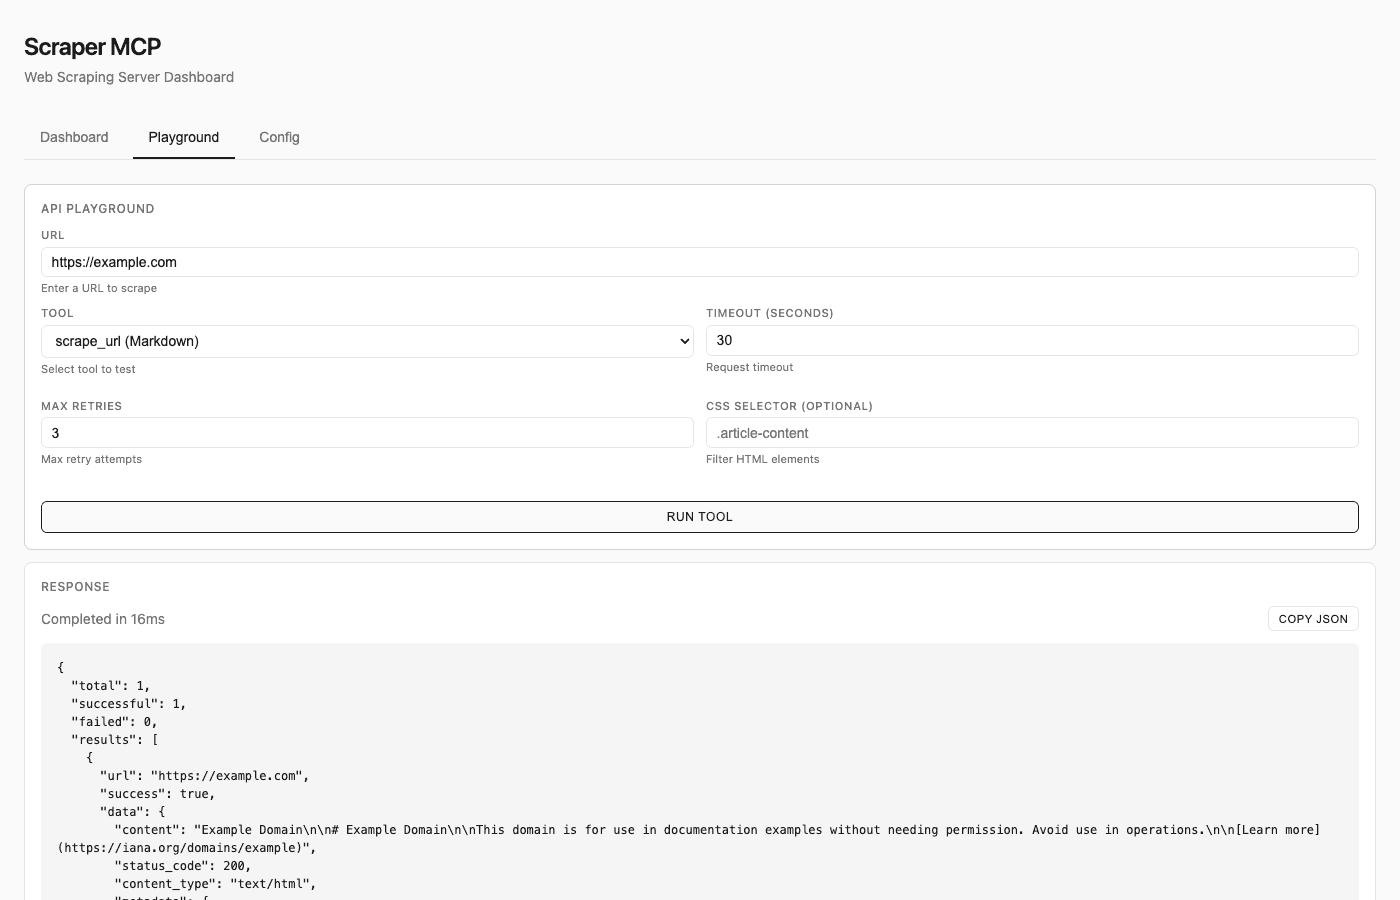Select the Playground tab
The height and width of the screenshot is (900, 1400).
point(184,137)
